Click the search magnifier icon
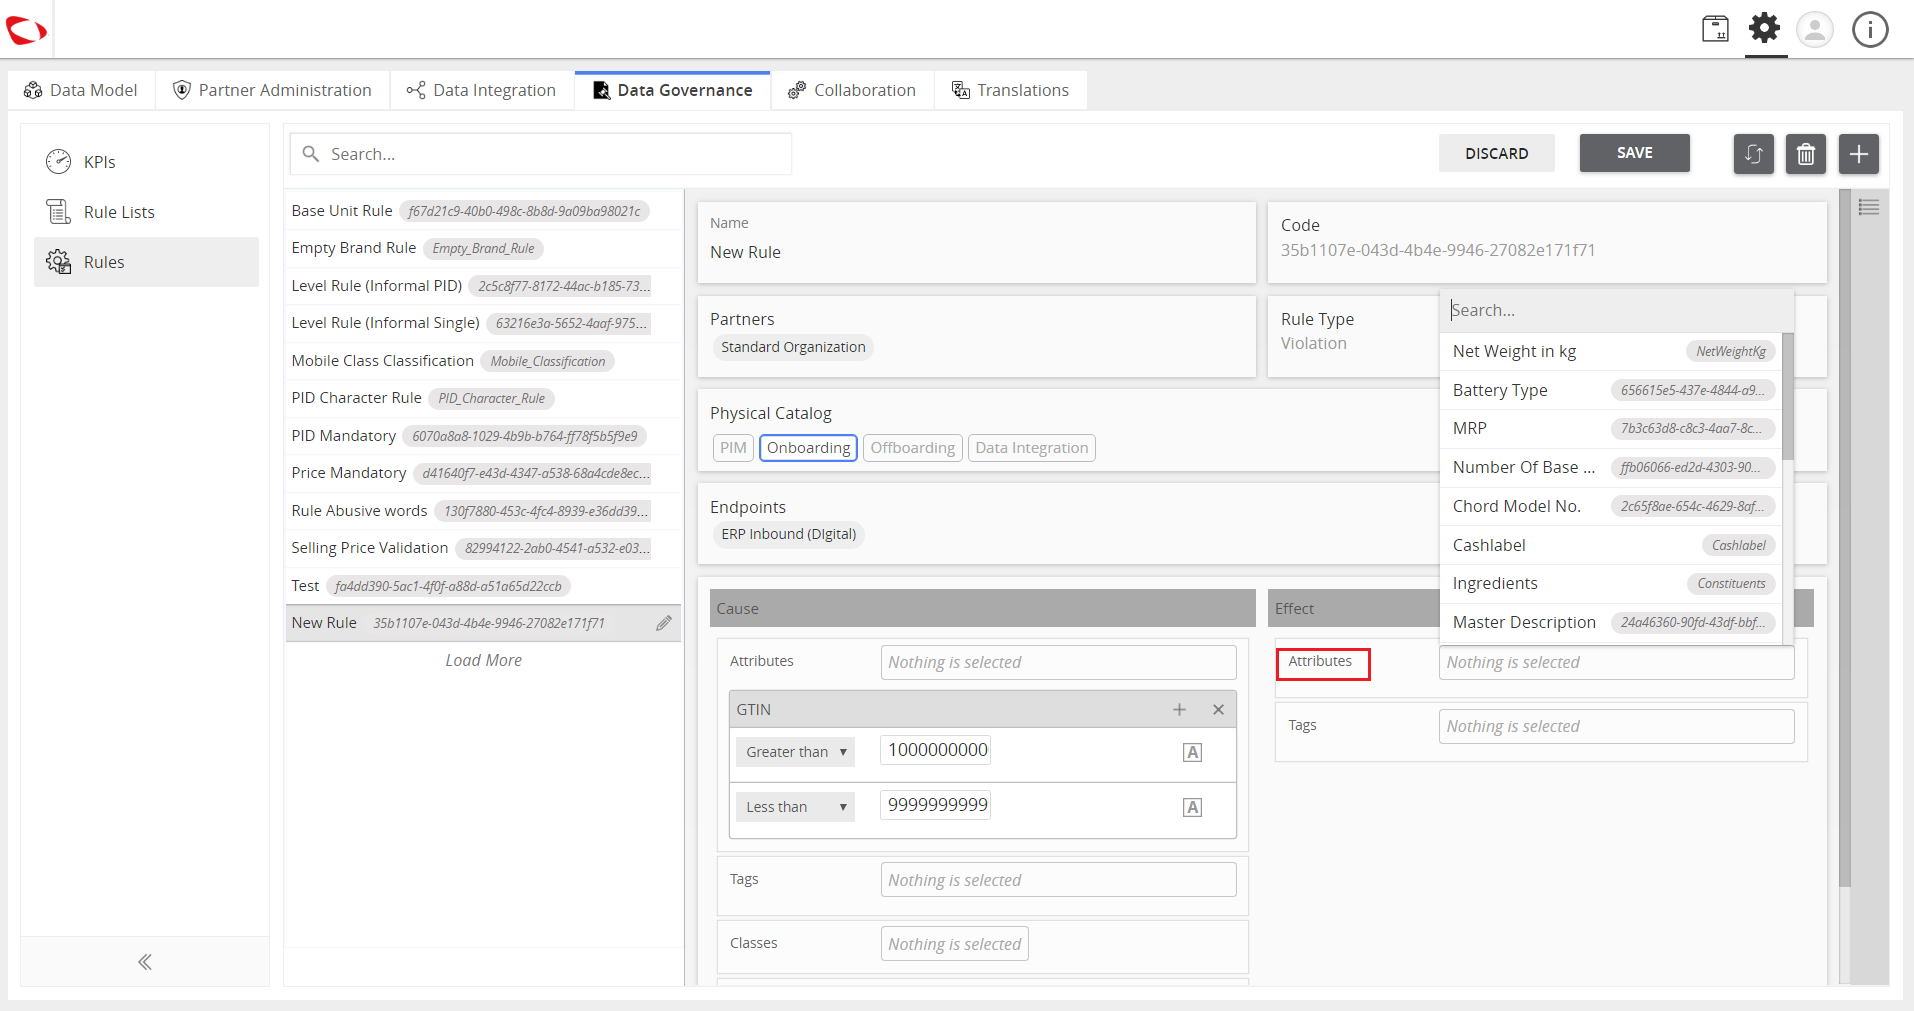The height and width of the screenshot is (1011, 1914). [311, 154]
